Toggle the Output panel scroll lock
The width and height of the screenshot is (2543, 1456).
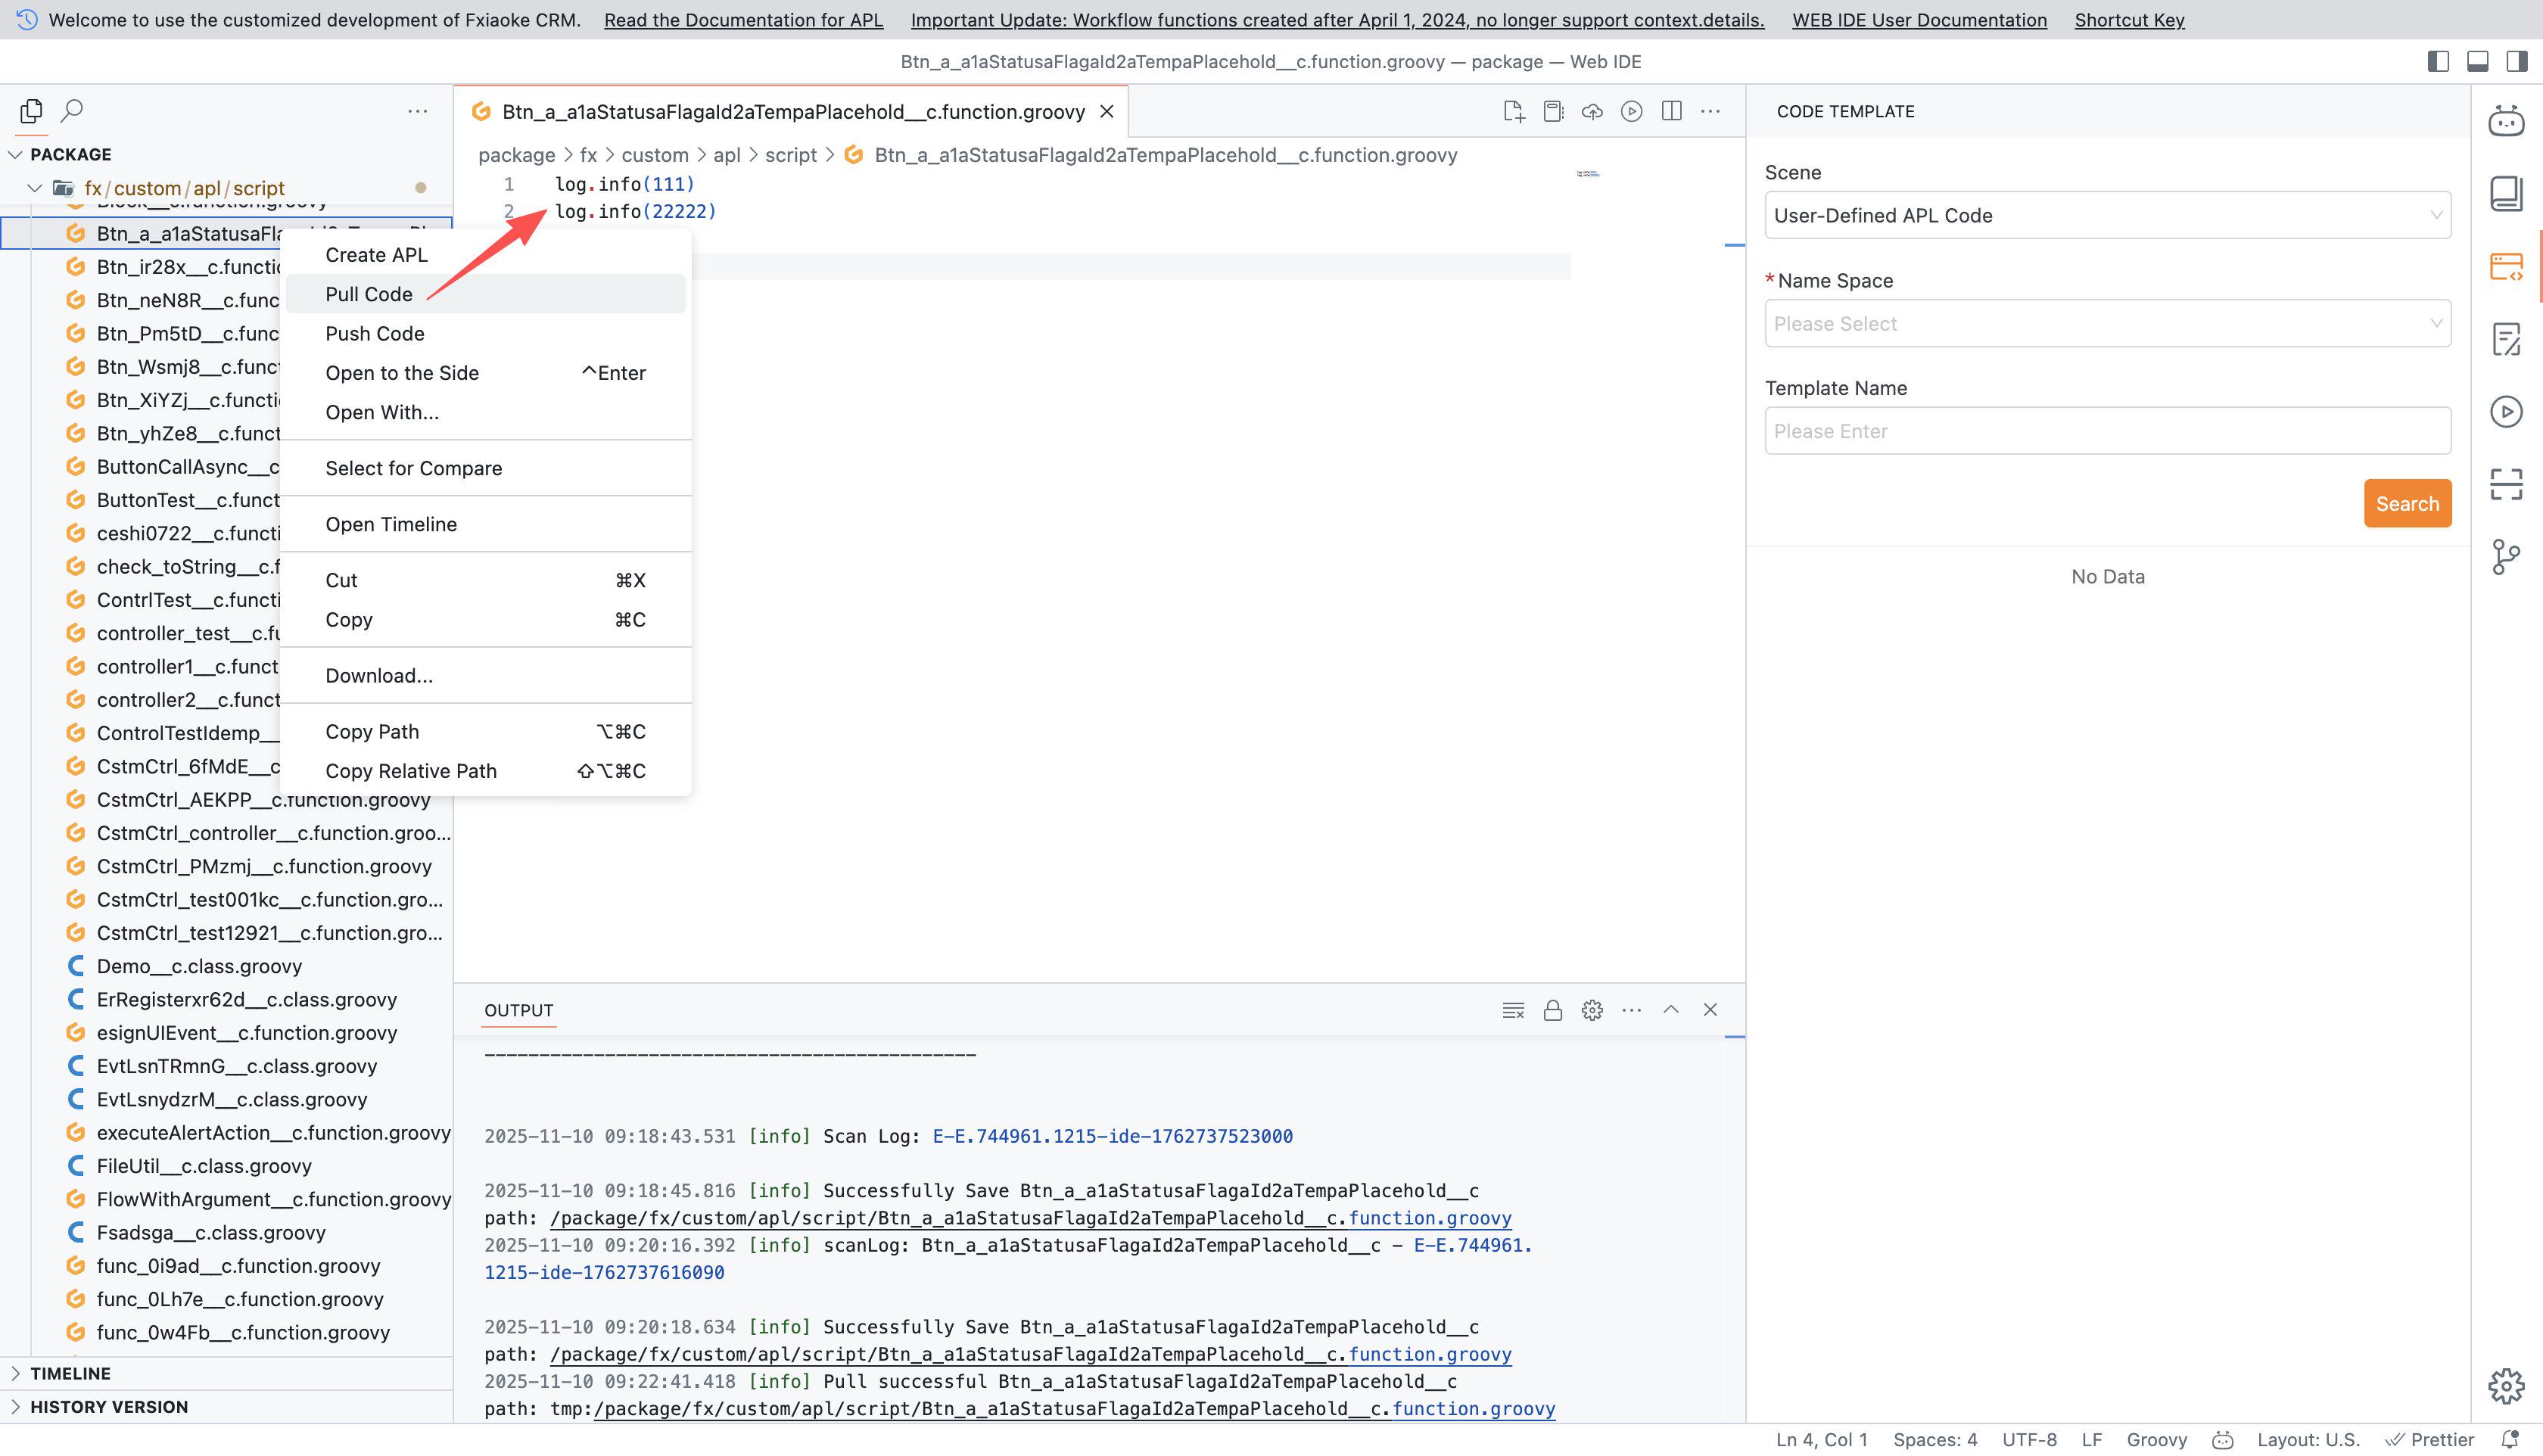point(1552,1010)
